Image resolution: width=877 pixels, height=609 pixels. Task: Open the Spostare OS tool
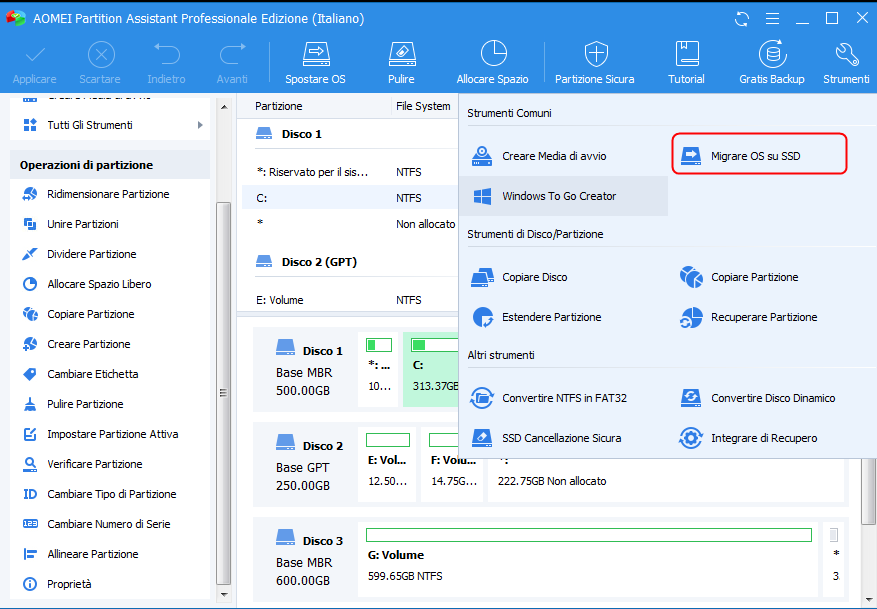[315, 63]
